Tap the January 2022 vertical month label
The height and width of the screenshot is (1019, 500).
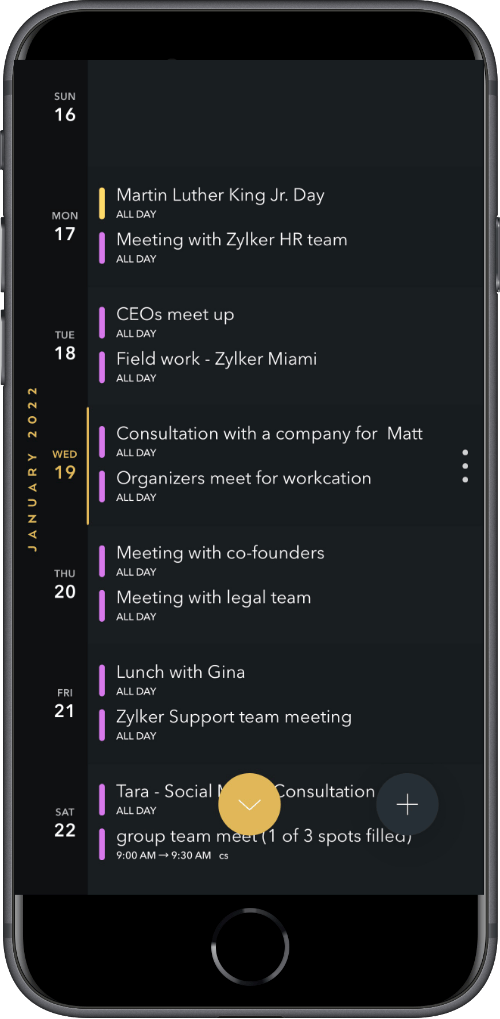pyautogui.click(x=33, y=469)
